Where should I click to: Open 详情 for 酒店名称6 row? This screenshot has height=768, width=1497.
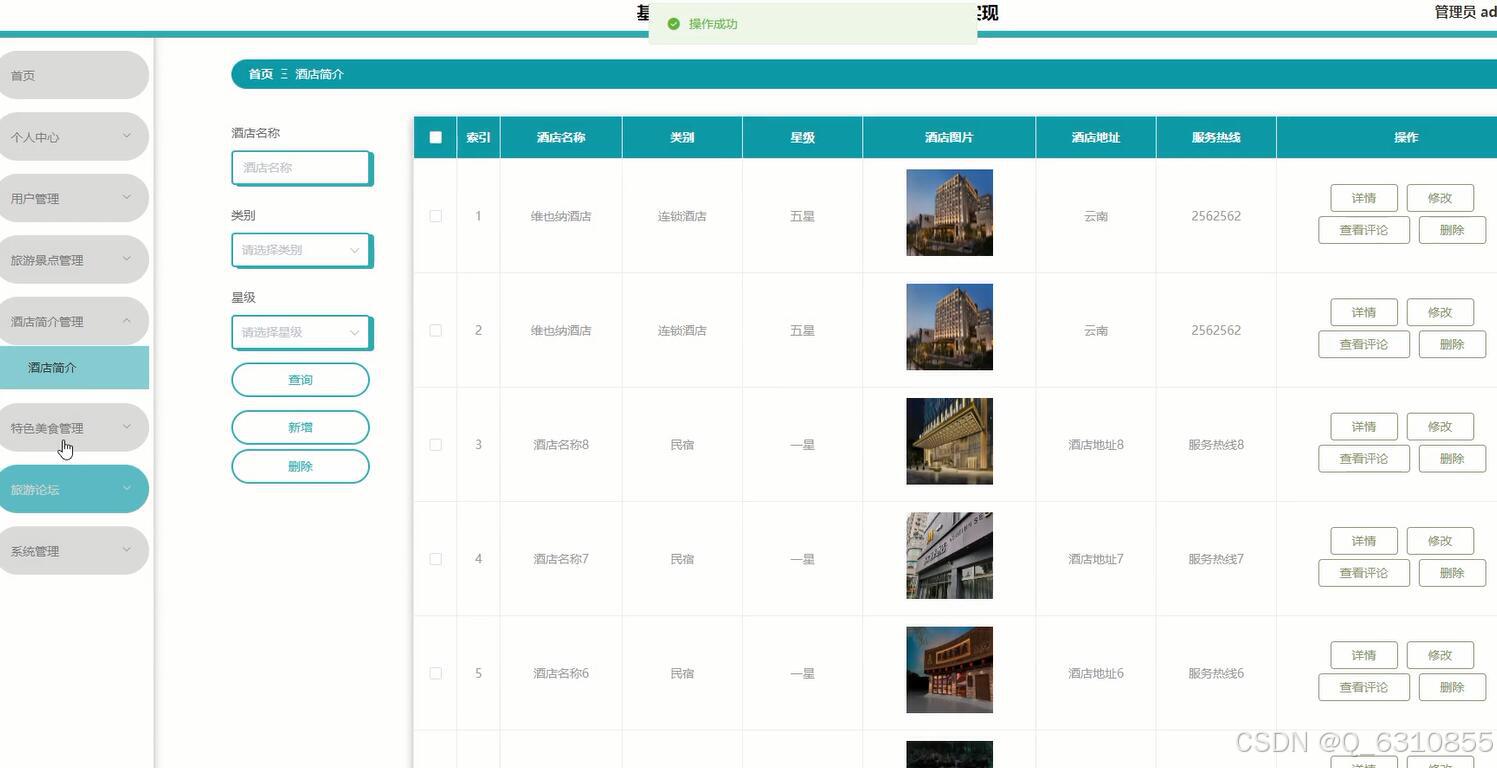tap(1364, 655)
